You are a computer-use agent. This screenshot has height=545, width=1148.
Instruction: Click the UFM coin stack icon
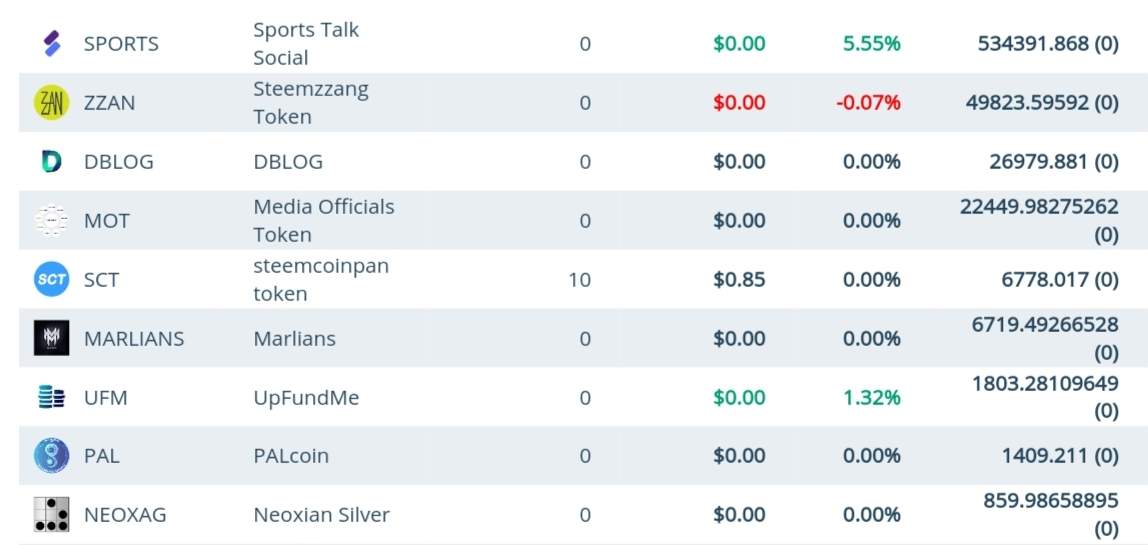coord(51,397)
